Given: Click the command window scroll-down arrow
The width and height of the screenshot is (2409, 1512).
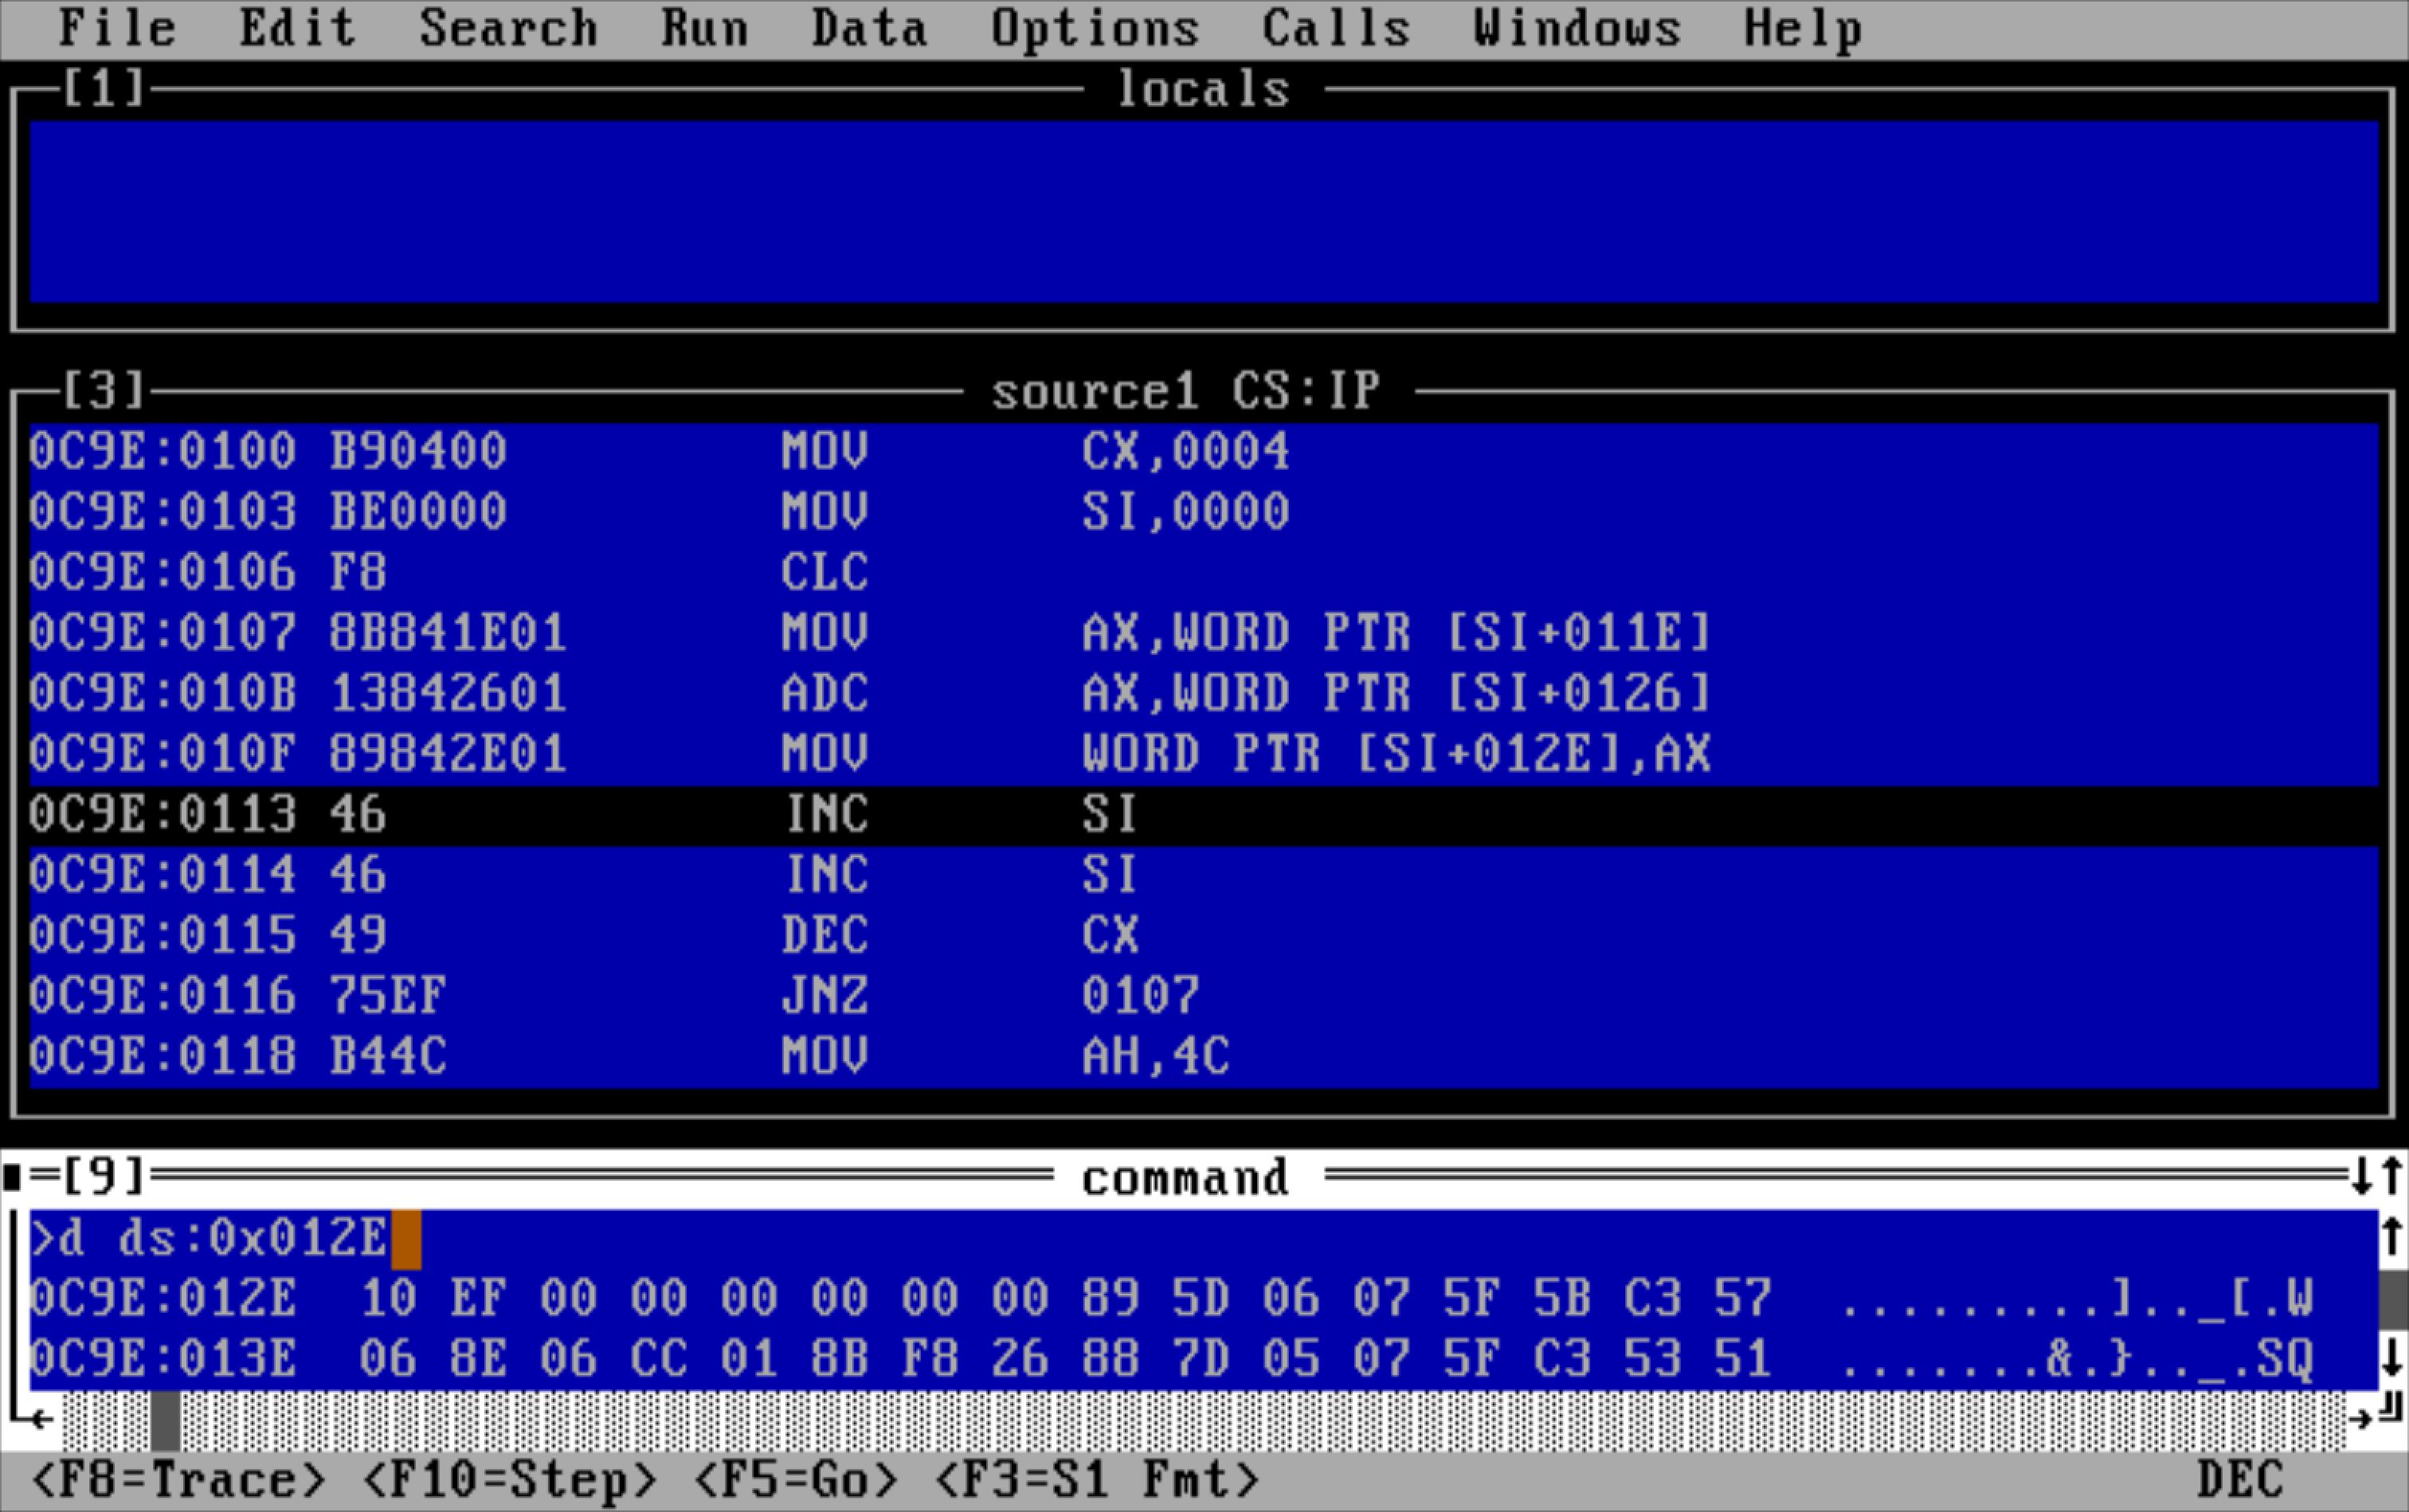Looking at the screenshot, I should click(x=2391, y=1358).
